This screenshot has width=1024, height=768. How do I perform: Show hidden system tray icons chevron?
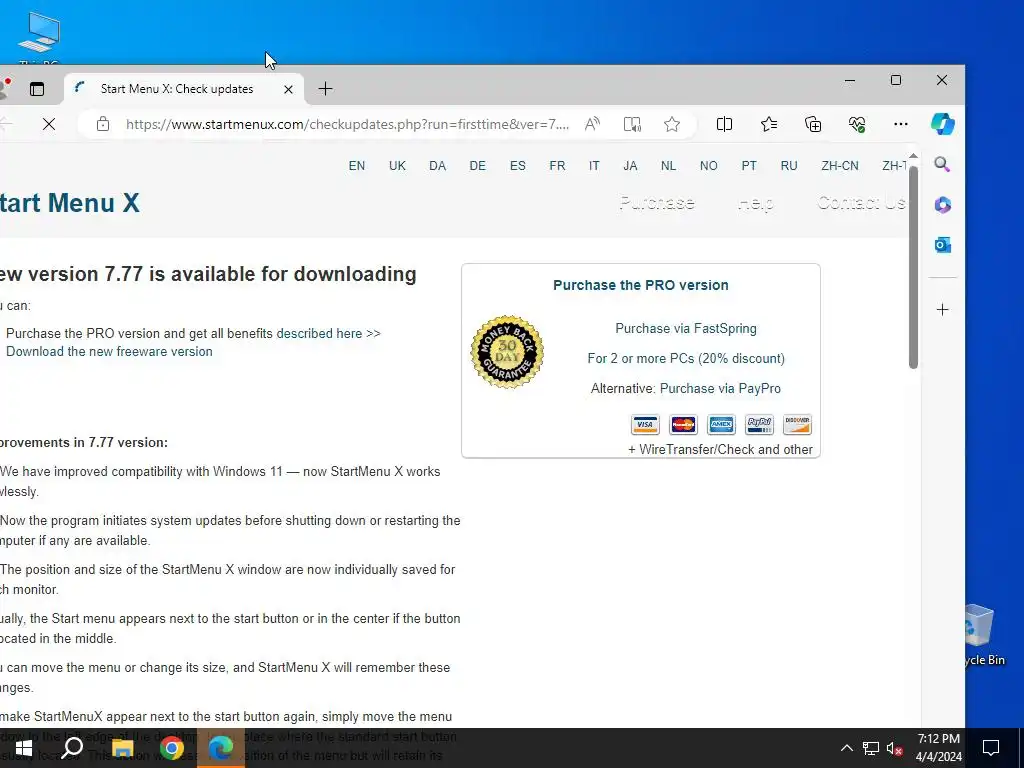point(846,748)
